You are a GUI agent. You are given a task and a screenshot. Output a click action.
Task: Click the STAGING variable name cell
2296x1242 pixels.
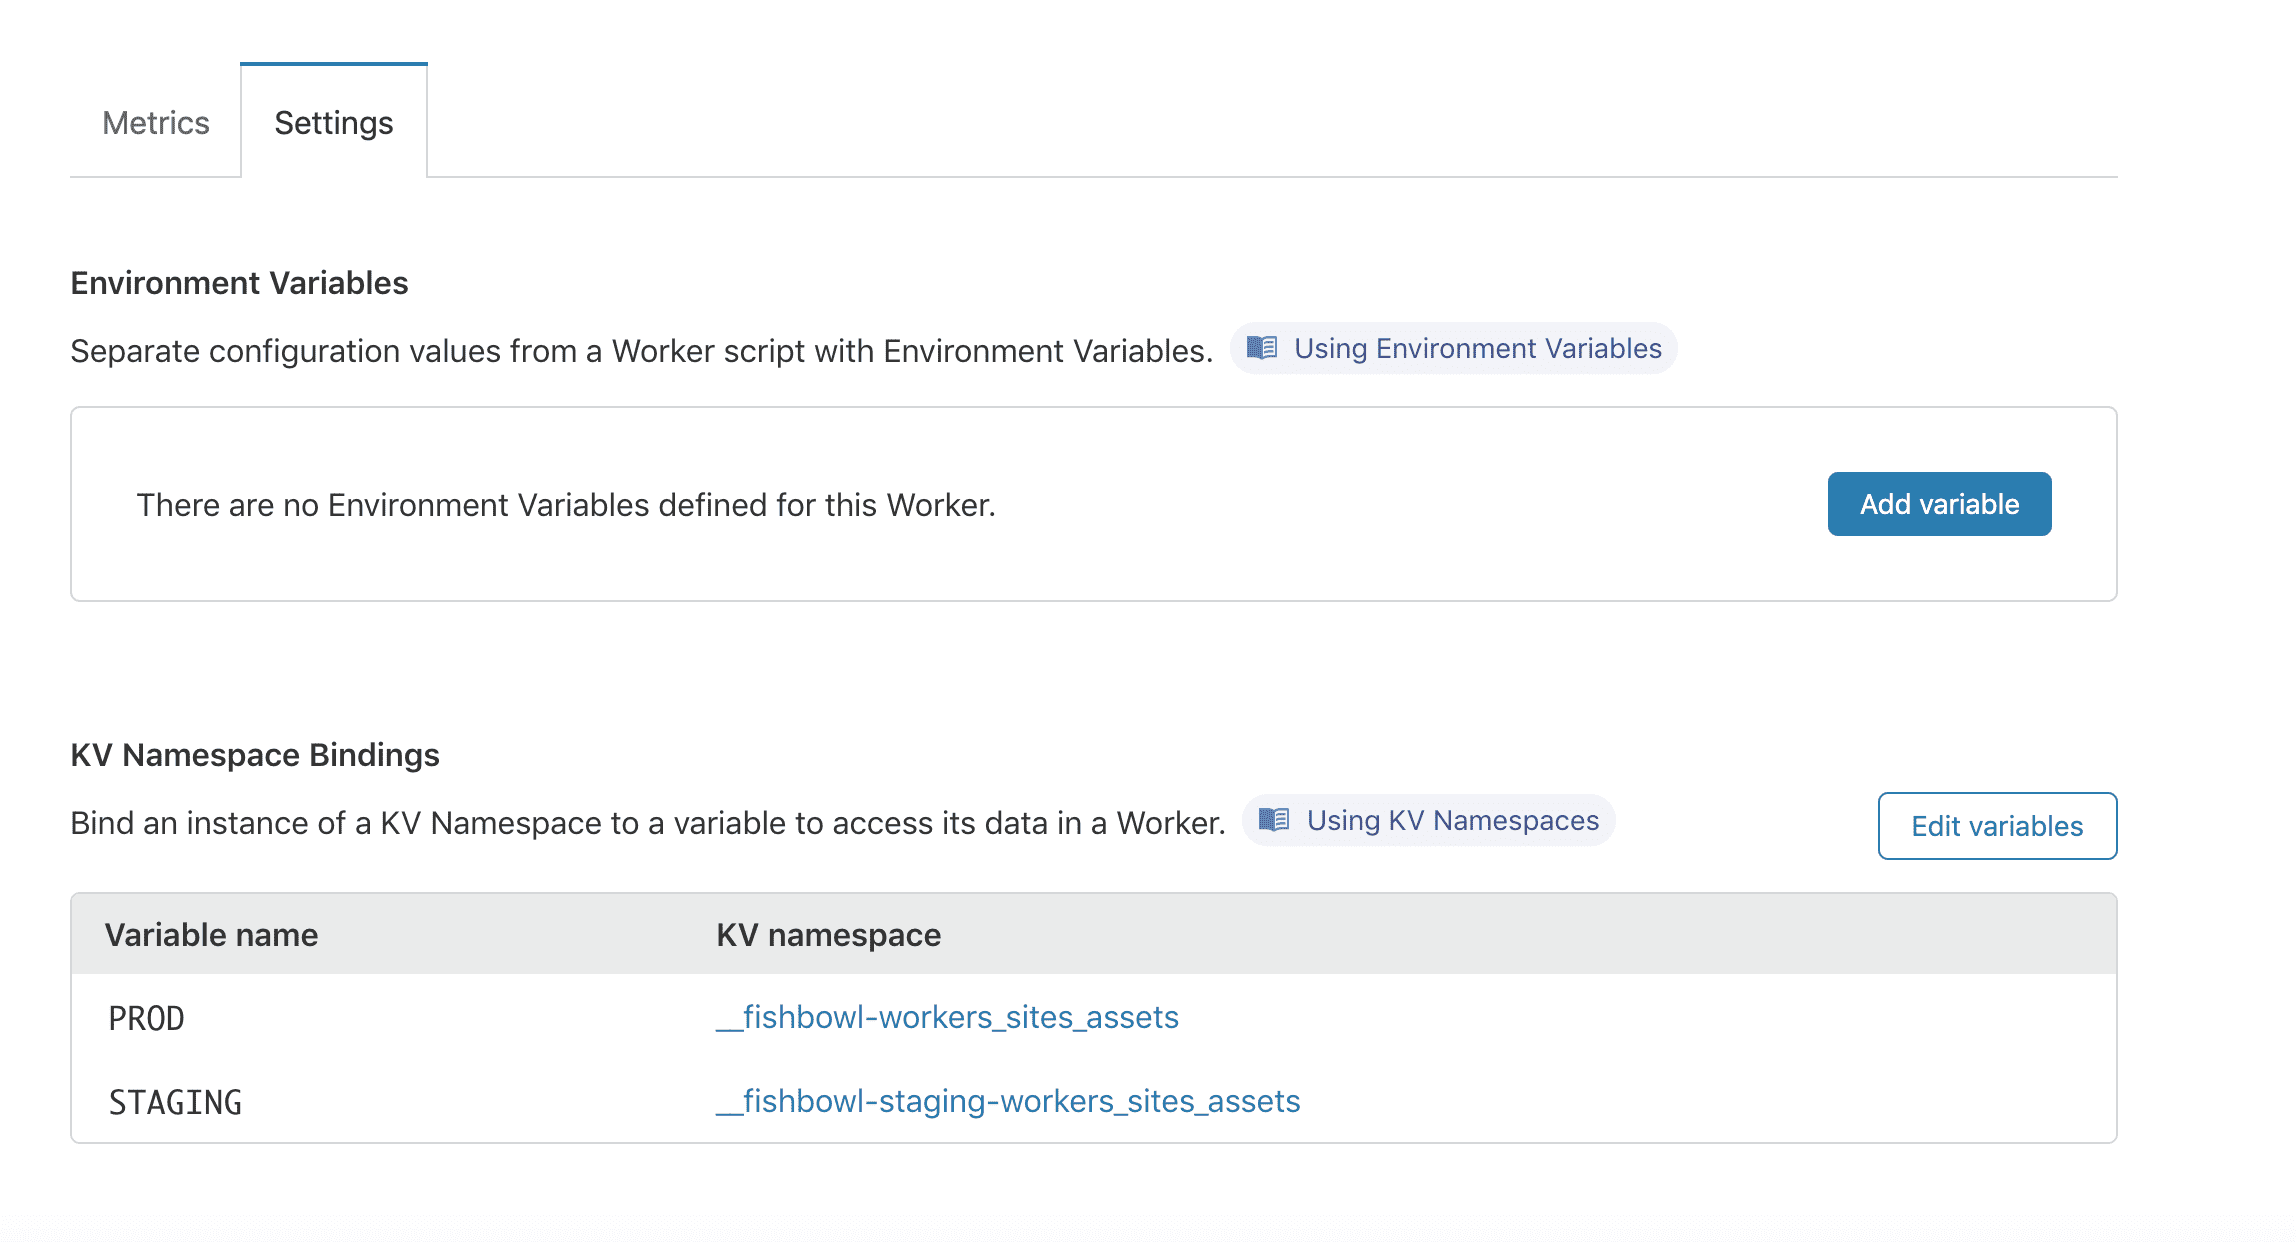pyautogui.click(x=176, y=1103)
